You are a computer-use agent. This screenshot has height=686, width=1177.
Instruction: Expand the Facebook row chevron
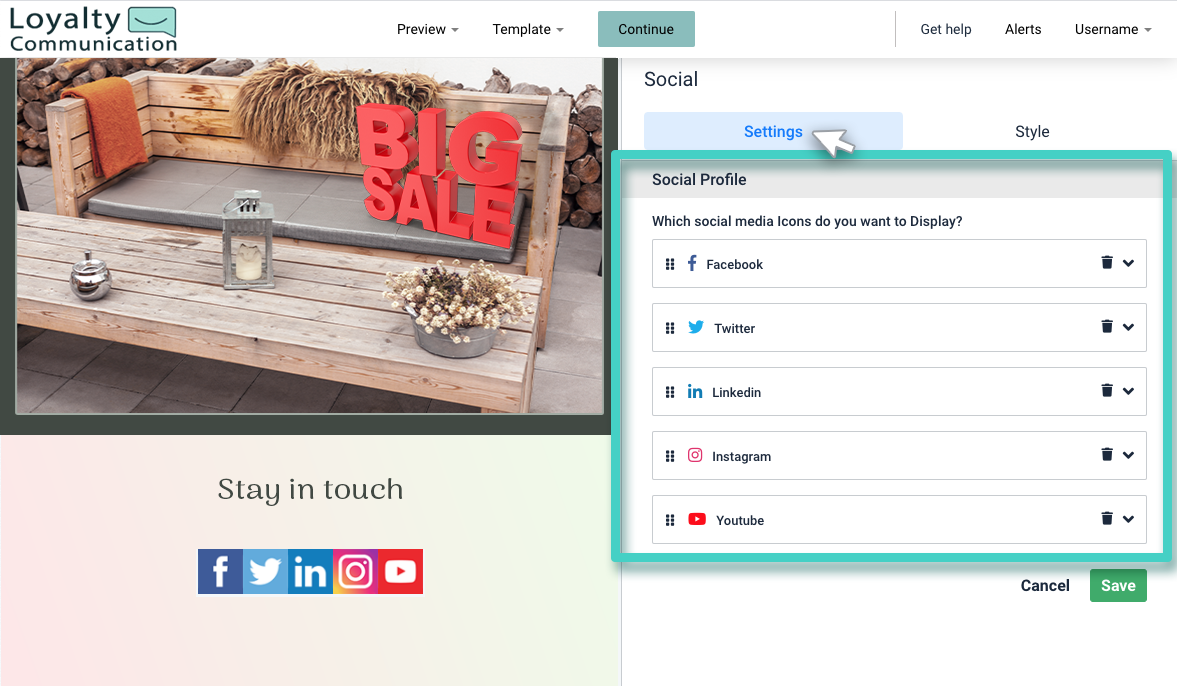point(1129,263)
